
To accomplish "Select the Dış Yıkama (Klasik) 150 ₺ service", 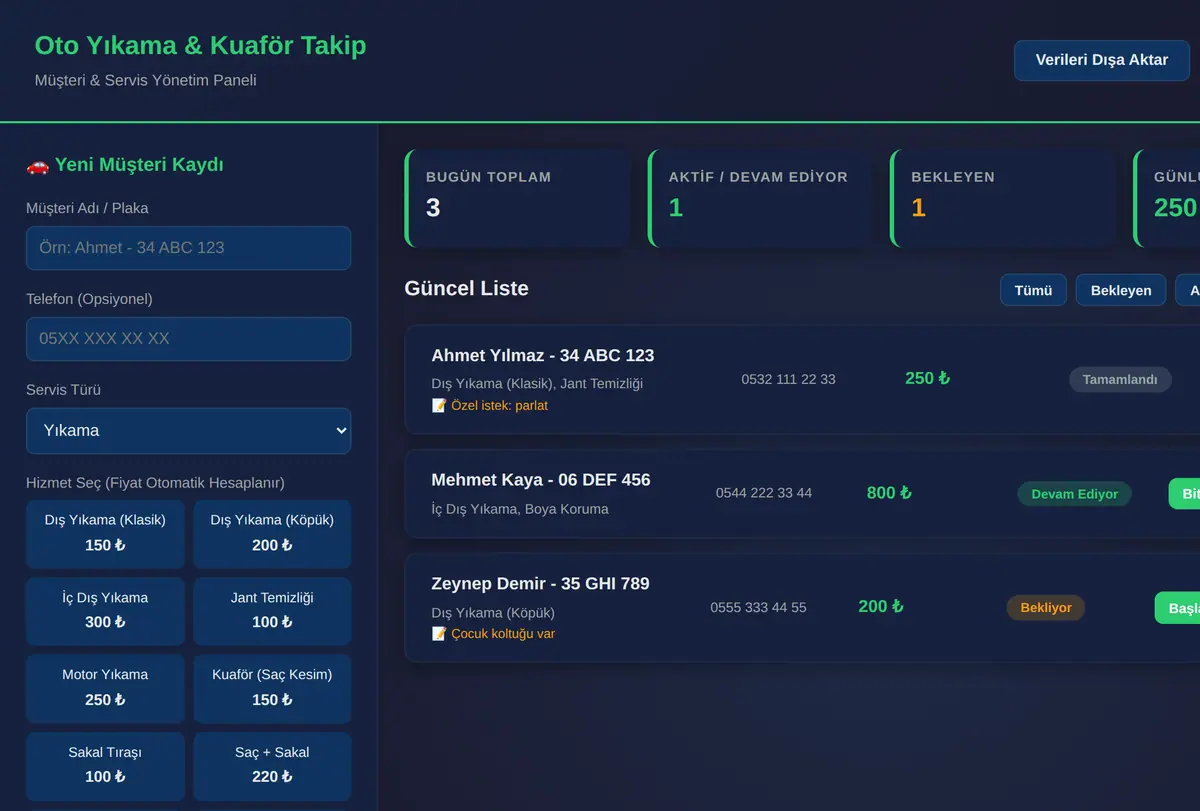I will click(x=105, y=534).
